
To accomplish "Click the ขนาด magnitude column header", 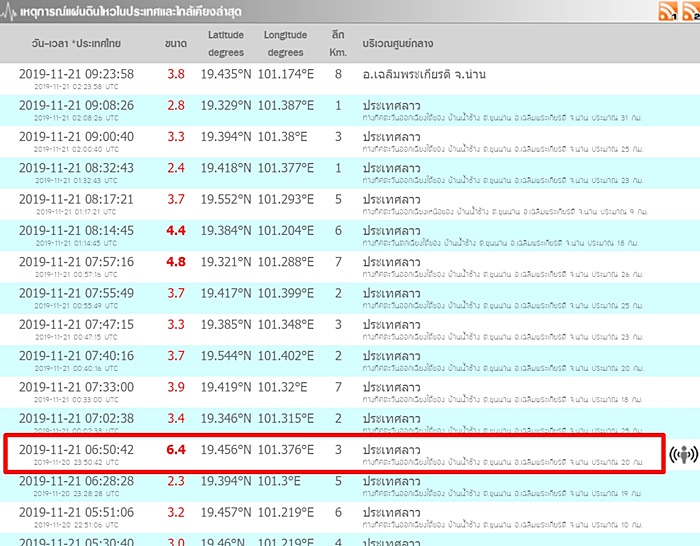I will [176, 43].
